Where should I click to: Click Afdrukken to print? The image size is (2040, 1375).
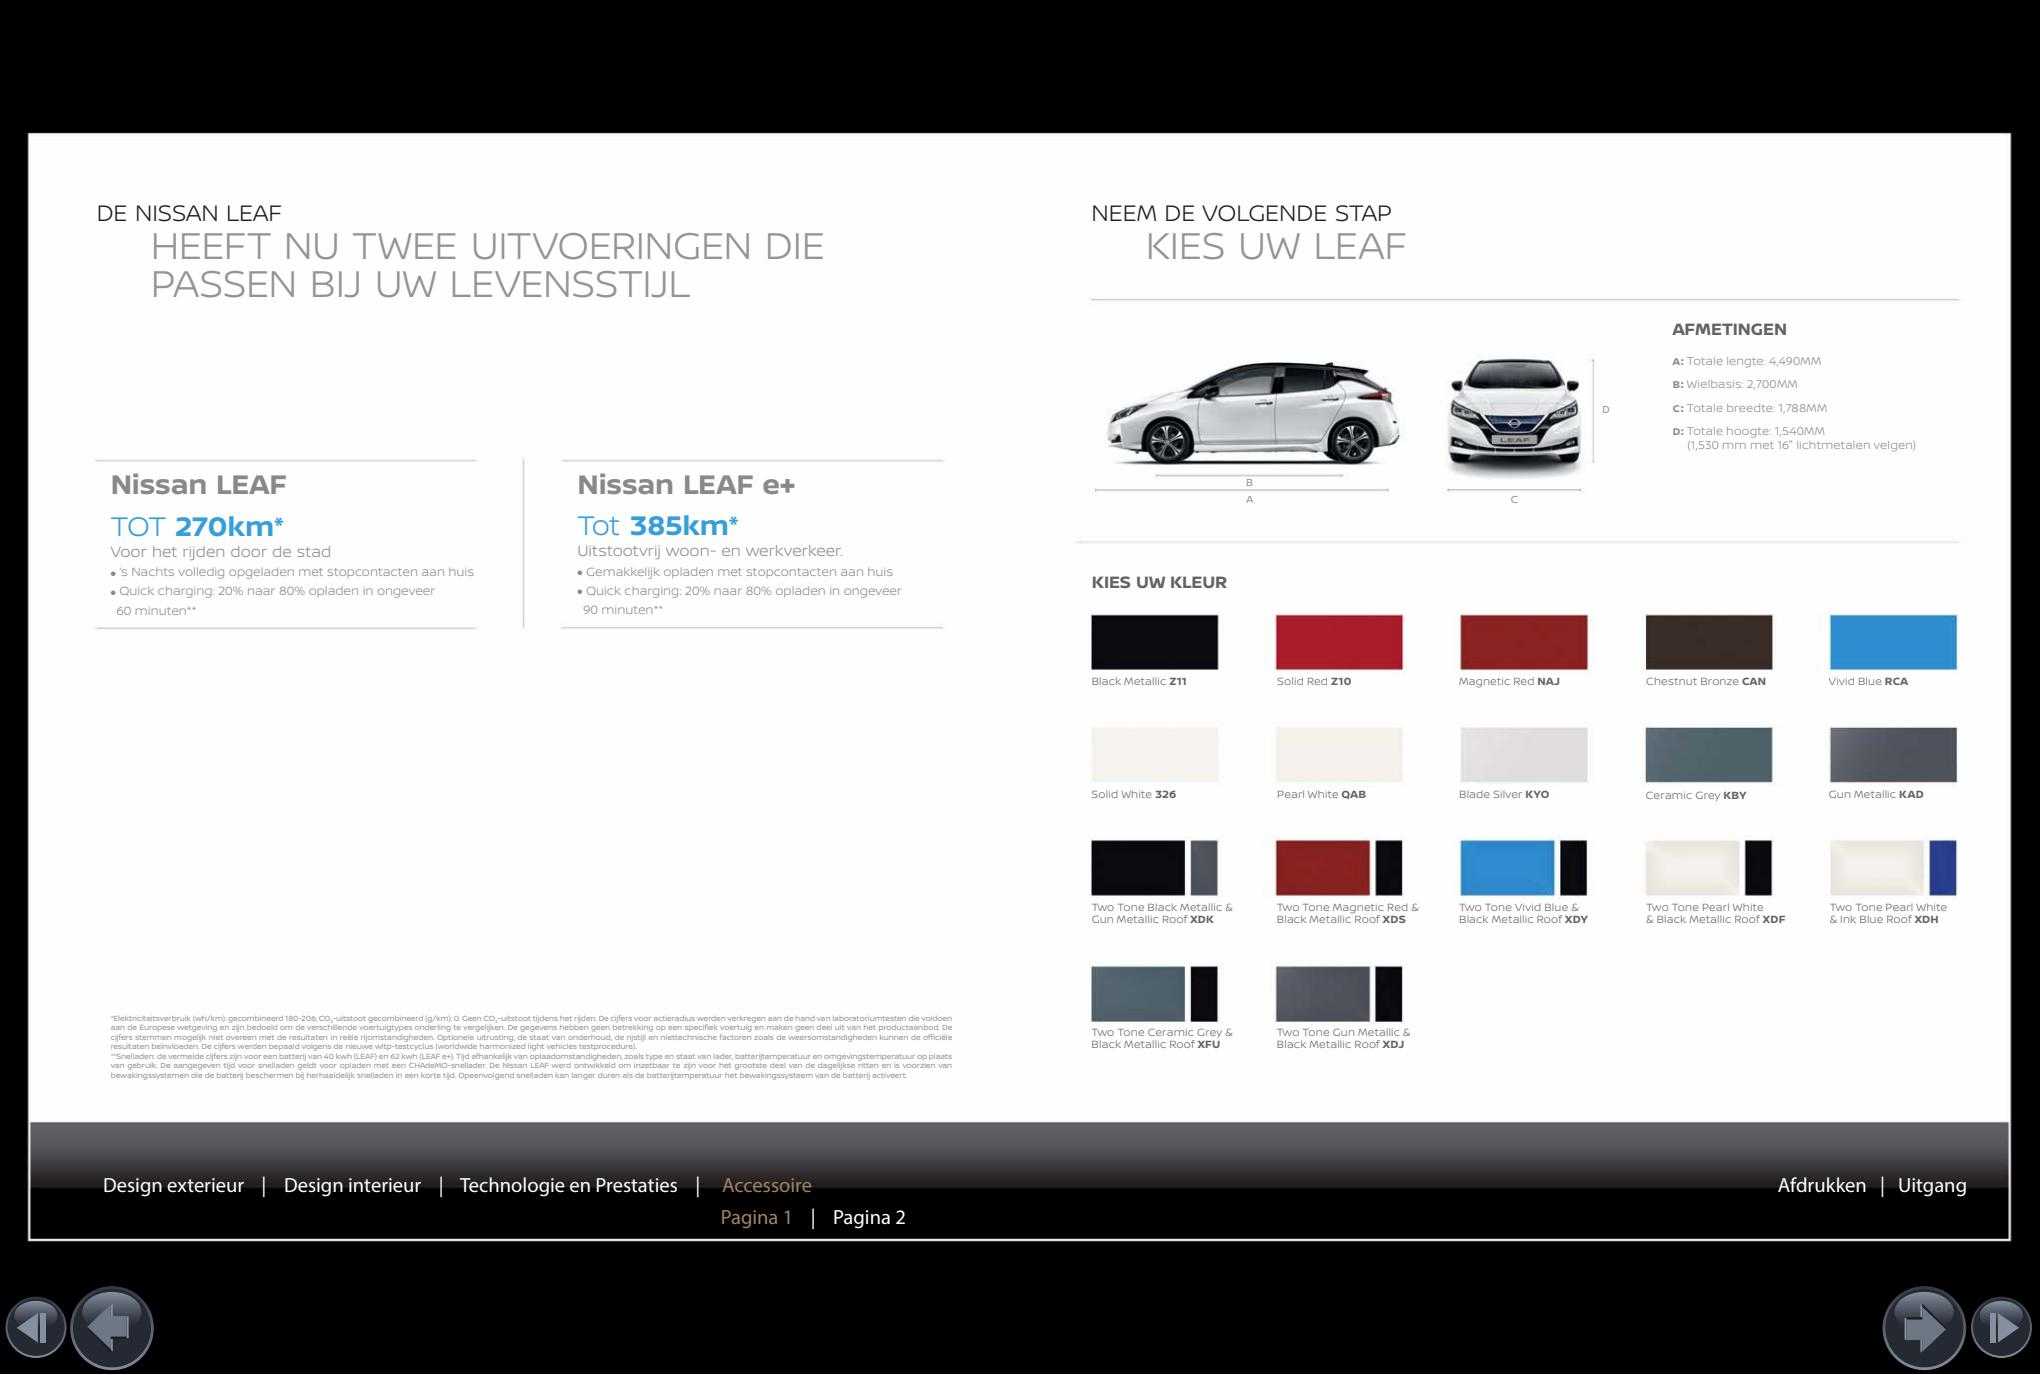(x=1821, y=1185)
